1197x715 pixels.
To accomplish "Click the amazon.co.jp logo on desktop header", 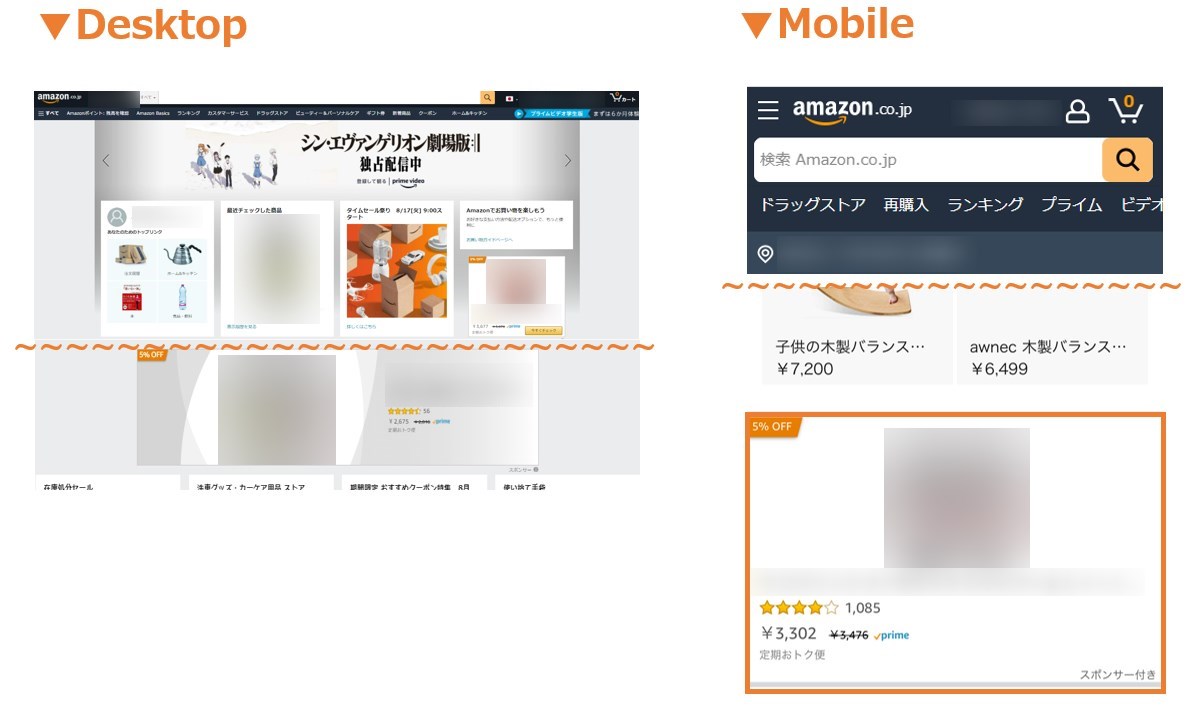I will [59, 98].
